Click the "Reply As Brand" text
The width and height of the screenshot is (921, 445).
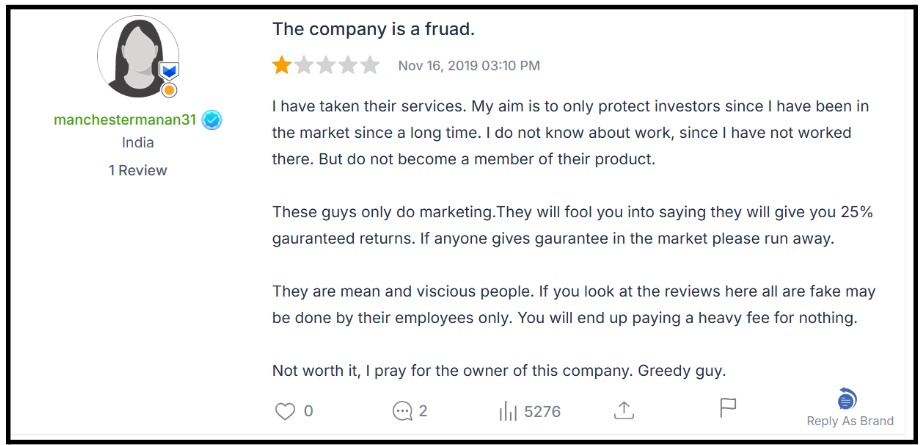850,421
